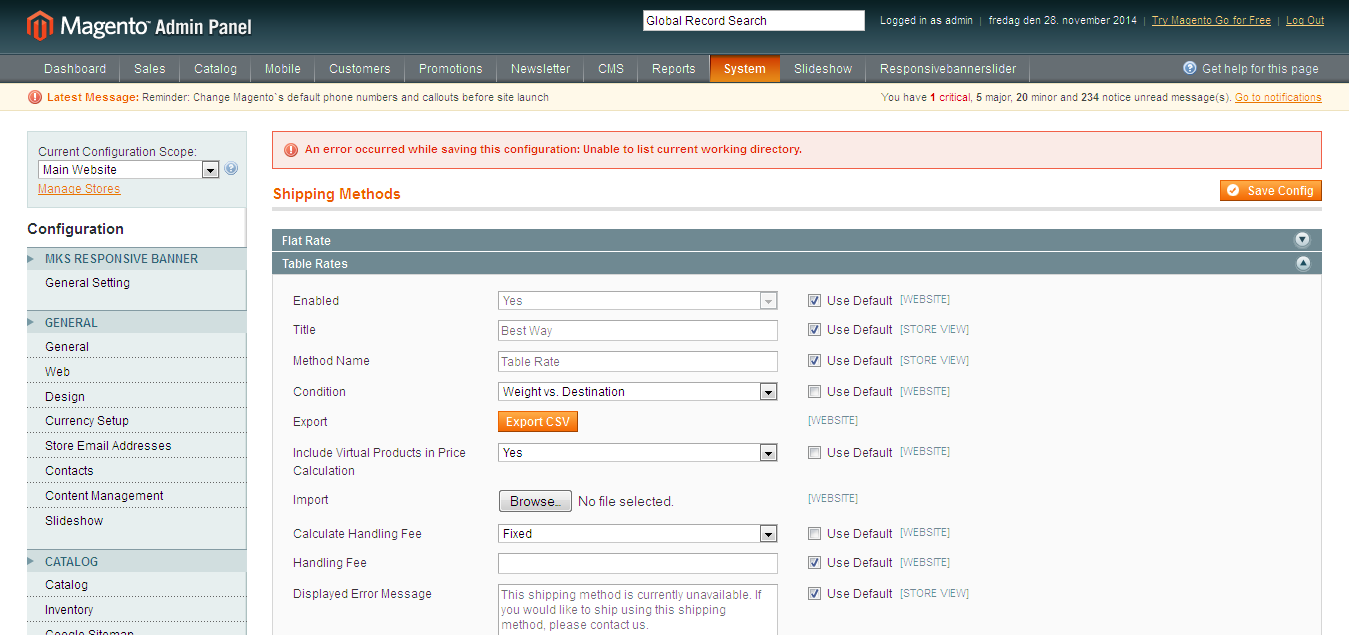Collapse CATALOG sidebar group
This screenshot has height=635, width=1349.
pyautogui.click(x=136, y=562)
